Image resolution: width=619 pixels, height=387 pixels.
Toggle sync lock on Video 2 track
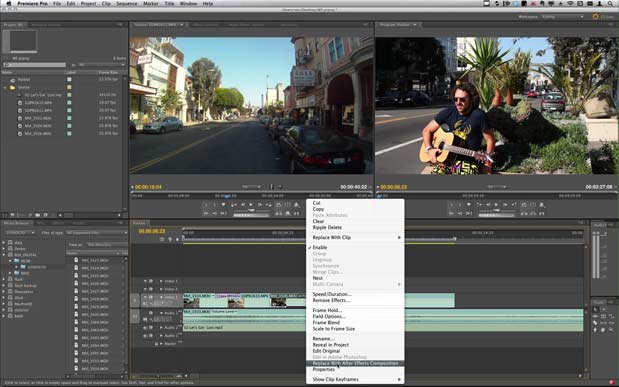151,289
